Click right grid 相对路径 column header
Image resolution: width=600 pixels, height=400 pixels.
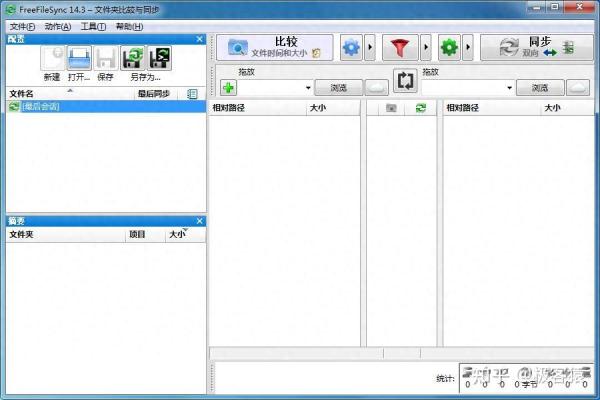pos(492,108)
